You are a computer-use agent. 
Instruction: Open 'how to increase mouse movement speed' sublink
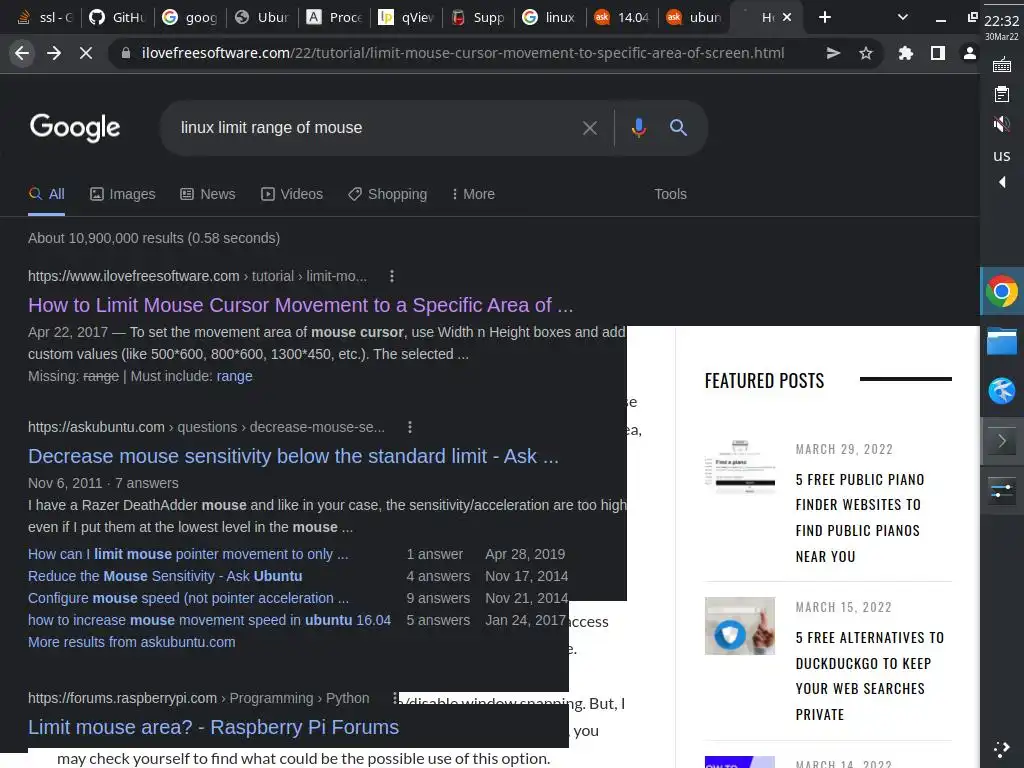click(x=210, y=620)
